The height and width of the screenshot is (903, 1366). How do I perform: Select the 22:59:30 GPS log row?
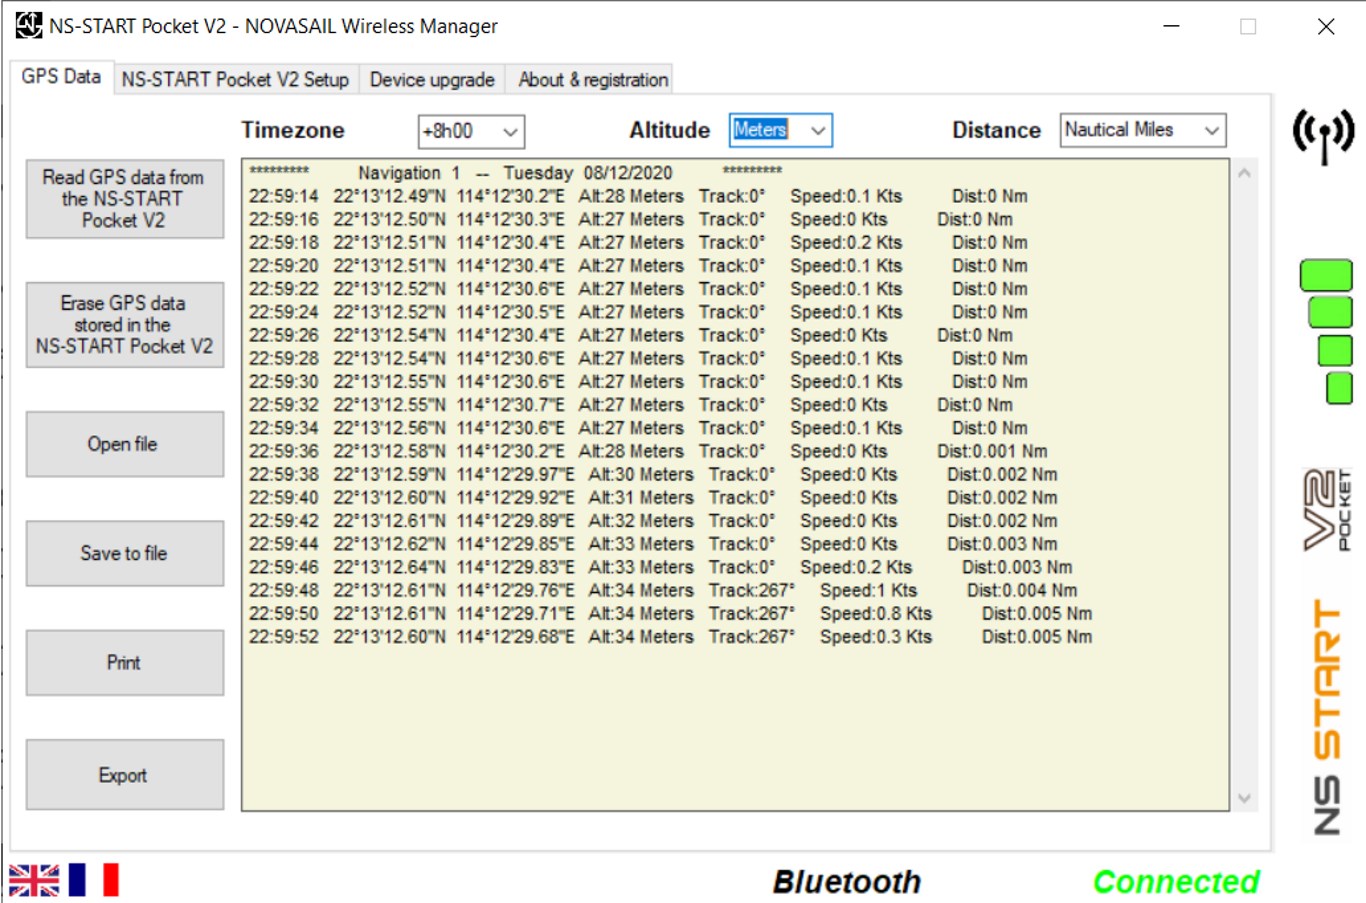(x=638, y=381)
